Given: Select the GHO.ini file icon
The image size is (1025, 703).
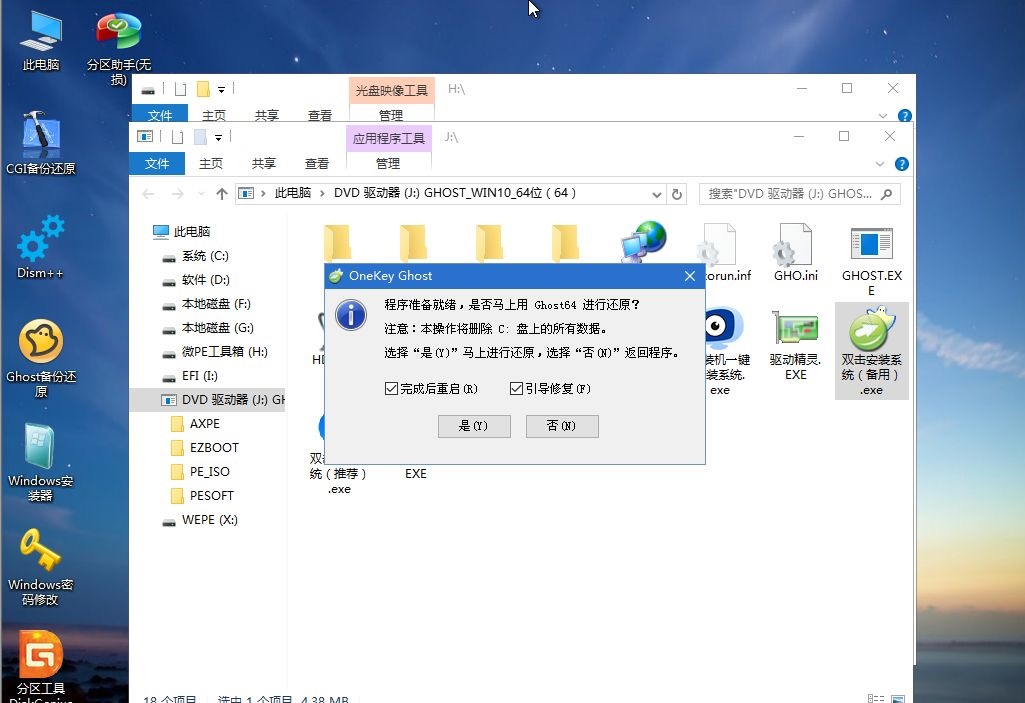Looking at the screenshot, I should point(796,252).
